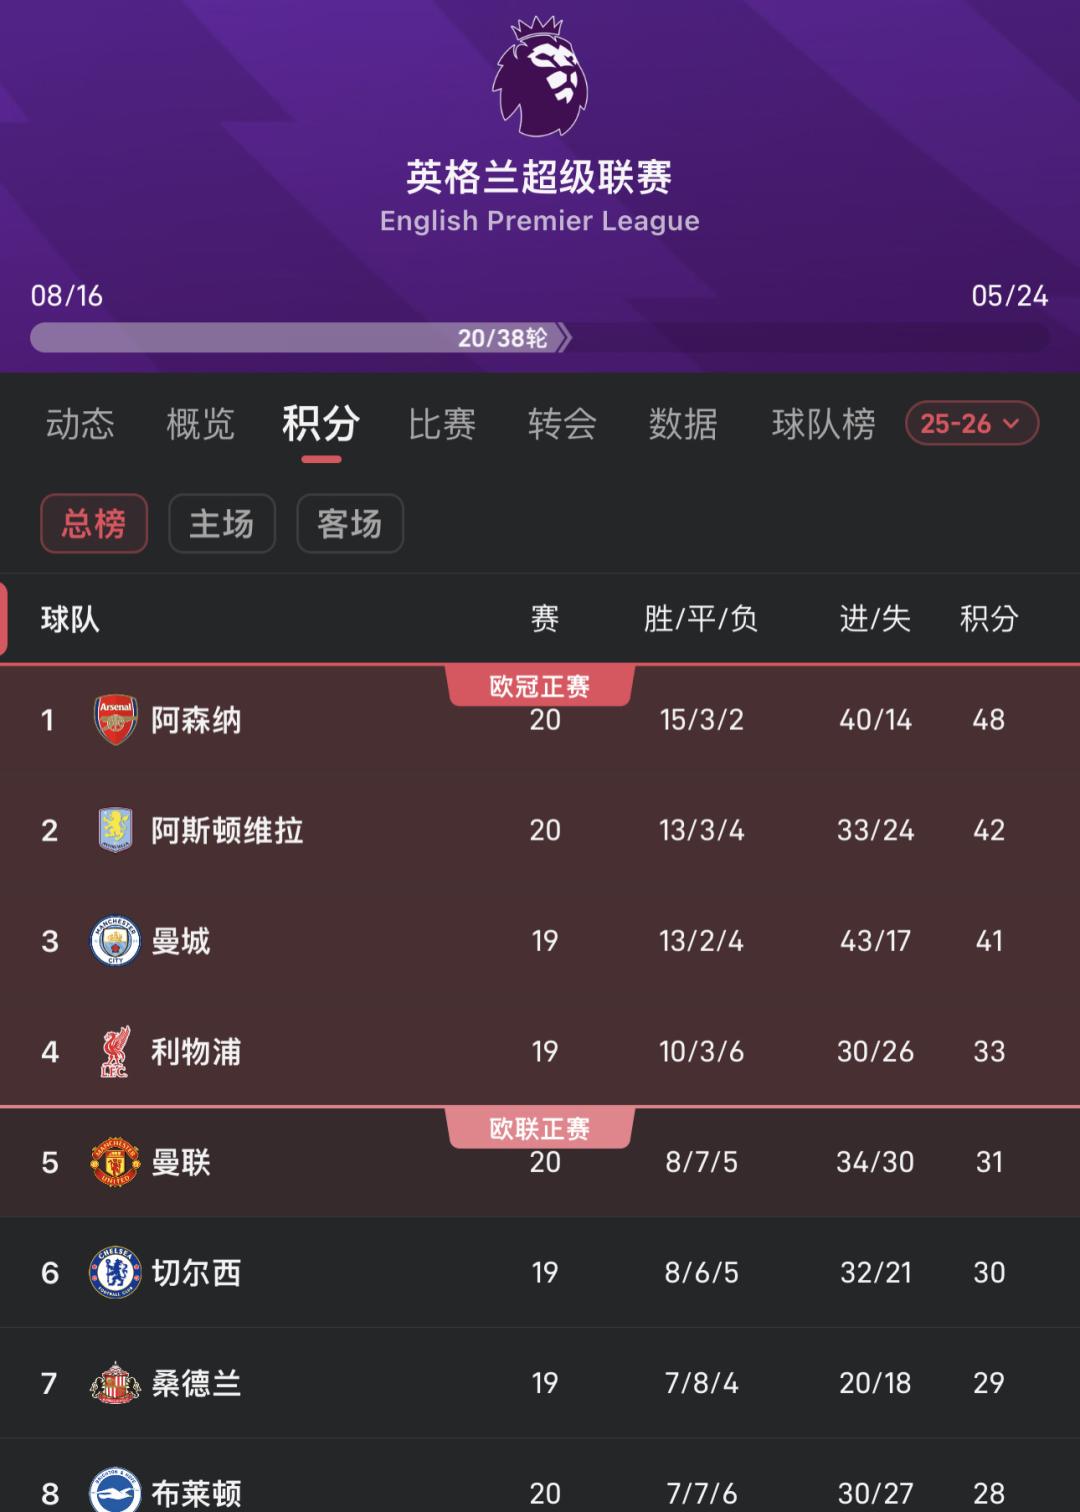
Task: Open Arsenal team crest
Action: (x=116, y=720)
